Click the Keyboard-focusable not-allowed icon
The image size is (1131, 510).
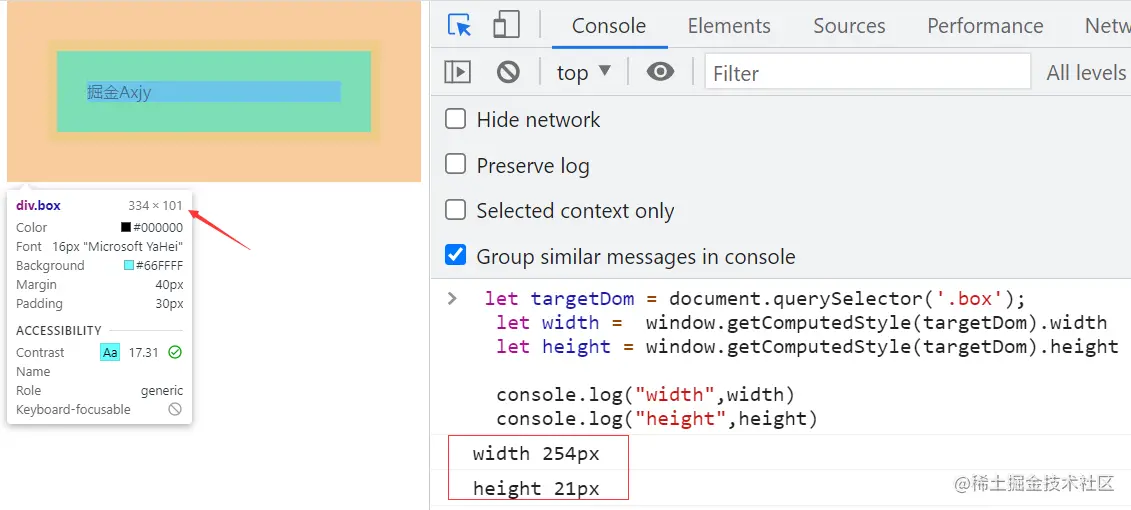pyautogui.click(x=175, y=409)
